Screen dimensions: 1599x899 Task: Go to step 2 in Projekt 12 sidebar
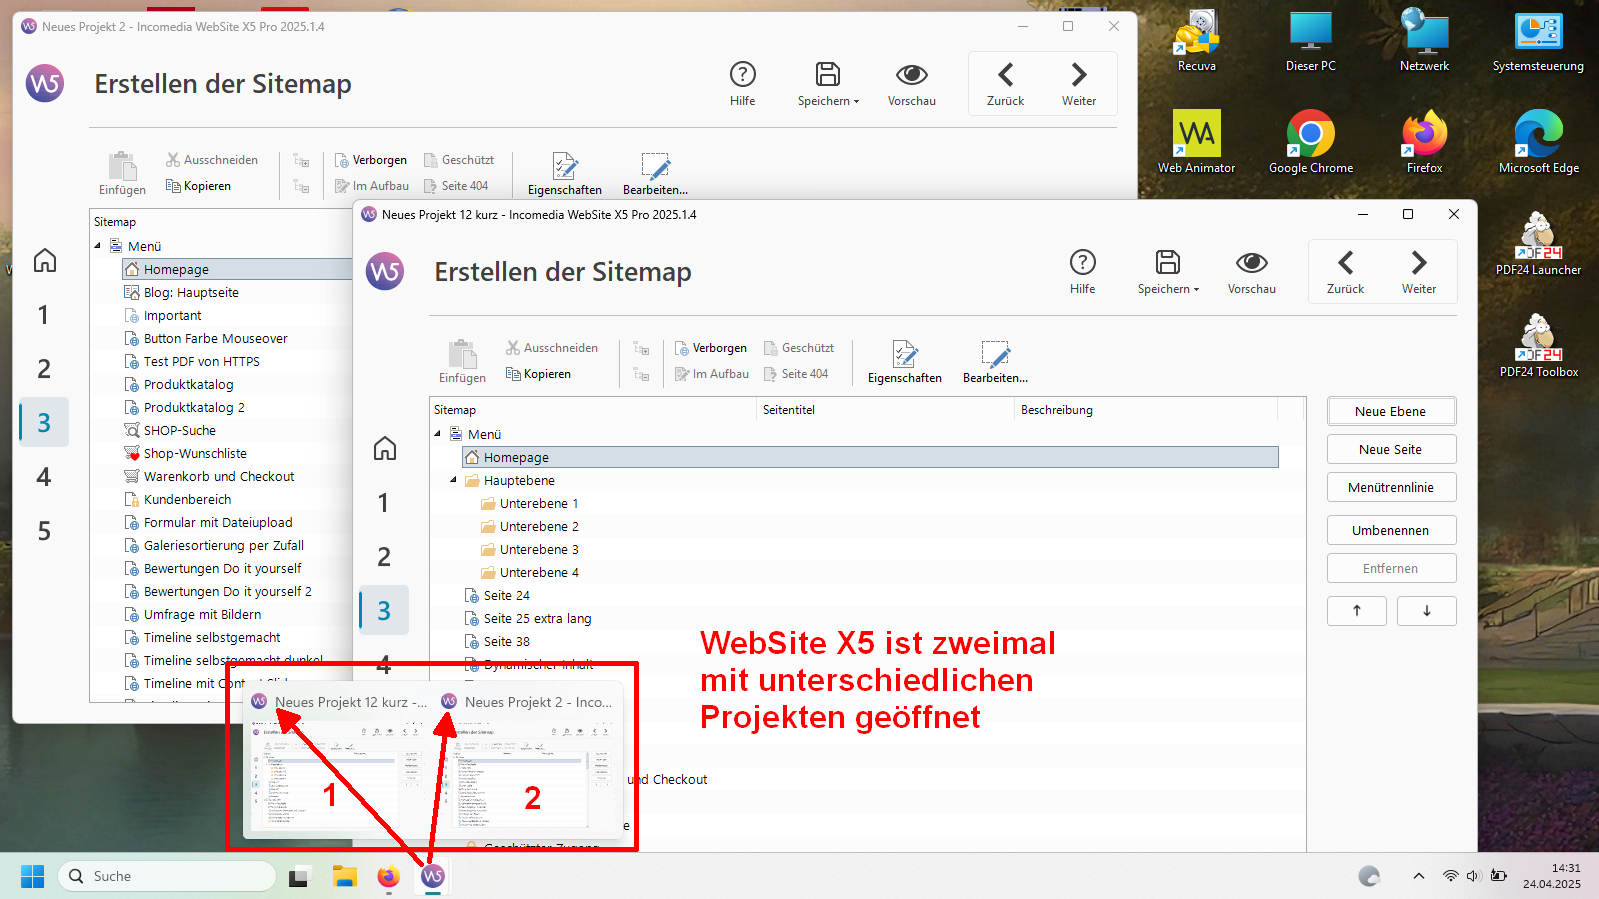click(384, 556)
